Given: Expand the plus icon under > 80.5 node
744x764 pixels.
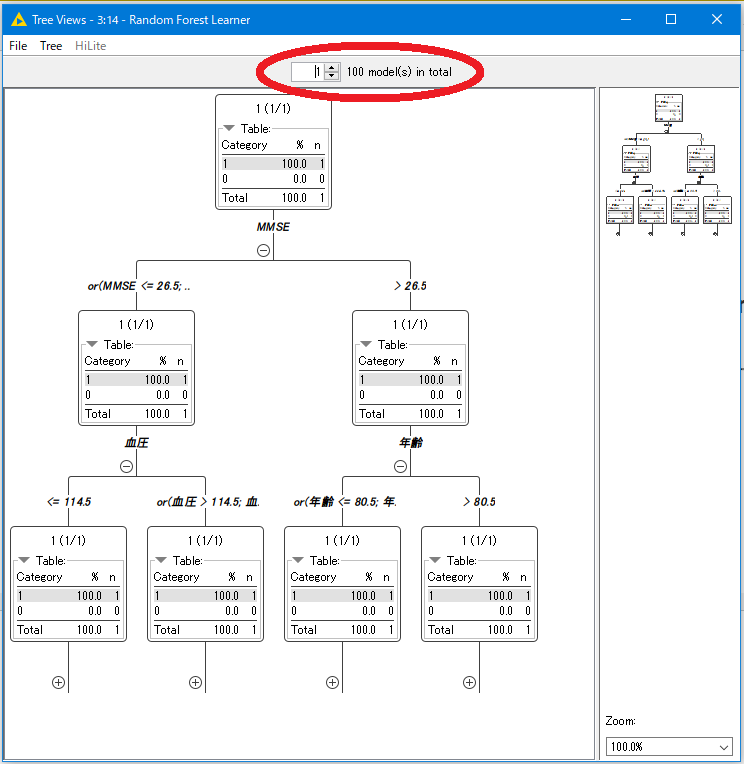Looking at the screenshot, I should coord(469,682).
